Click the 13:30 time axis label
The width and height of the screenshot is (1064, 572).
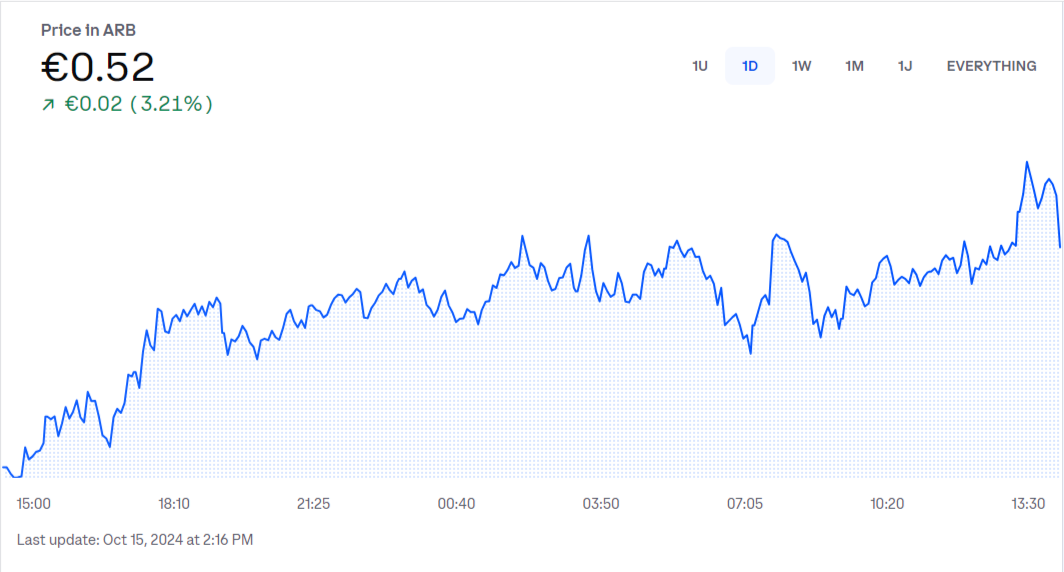(1029, 503)
